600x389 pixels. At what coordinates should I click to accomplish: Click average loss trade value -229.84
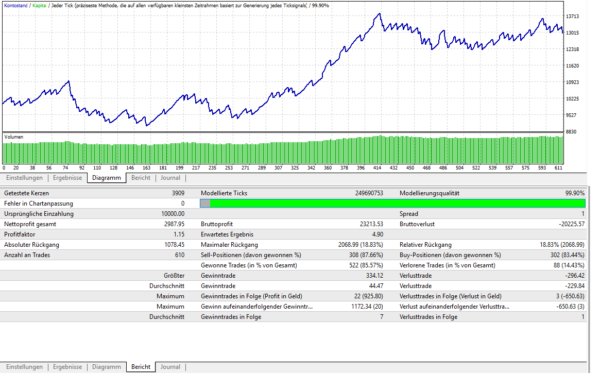(574, 286)
